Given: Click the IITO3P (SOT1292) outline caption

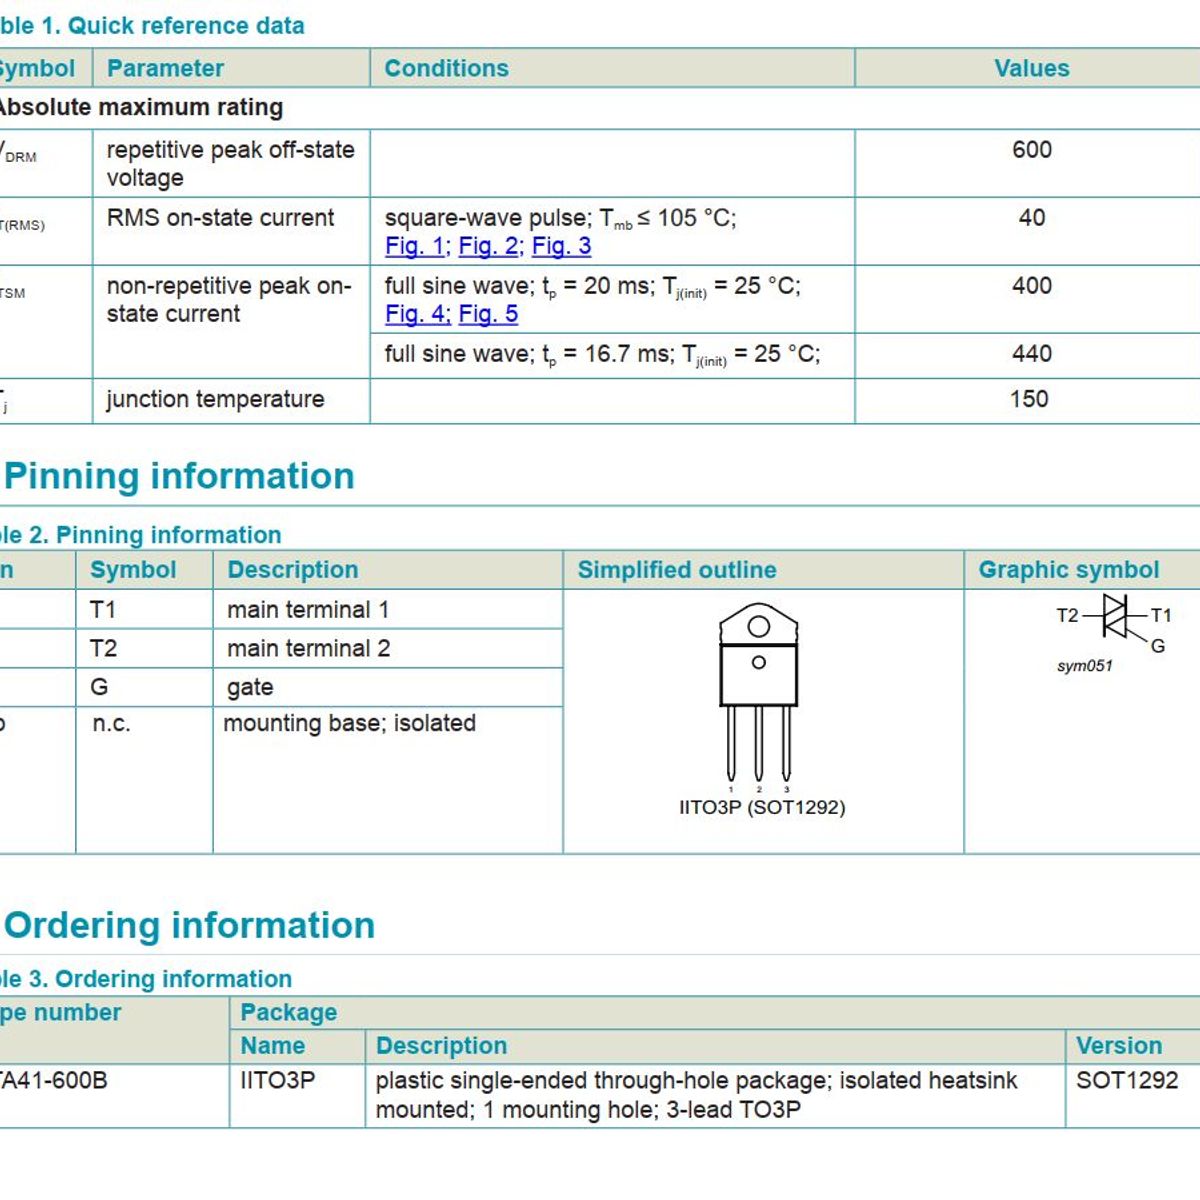Looking at the screenshot, I should 762,807.
